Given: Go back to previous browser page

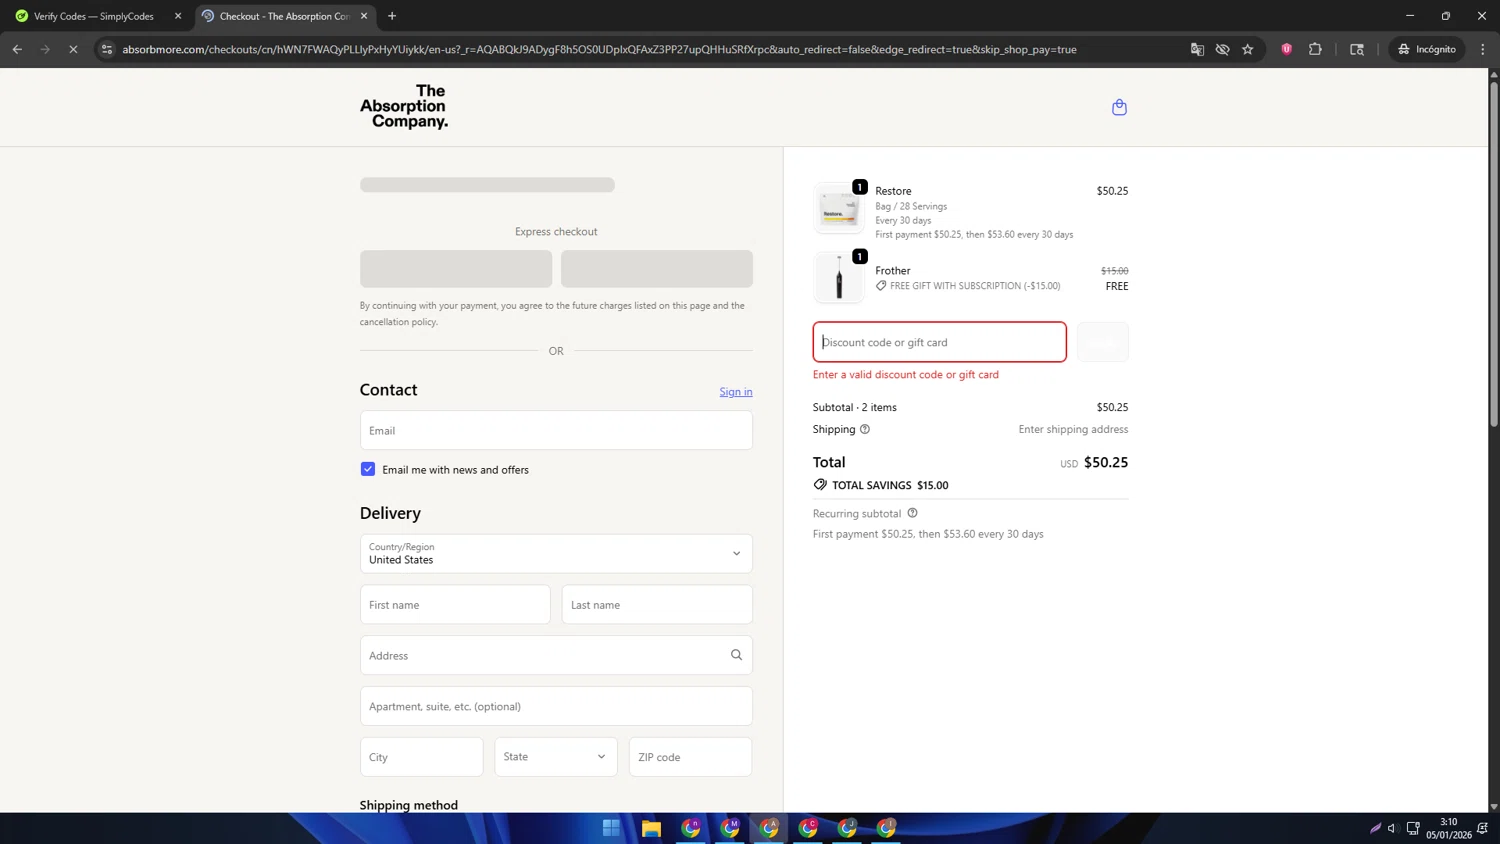Looking at the screenshot, I should (x=17, y=49).
